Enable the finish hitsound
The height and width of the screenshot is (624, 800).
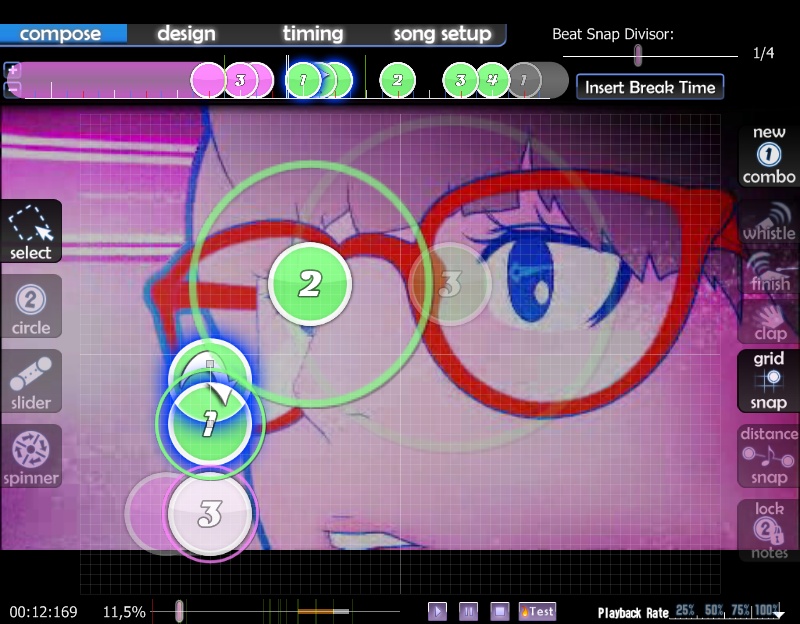[769, 273]
